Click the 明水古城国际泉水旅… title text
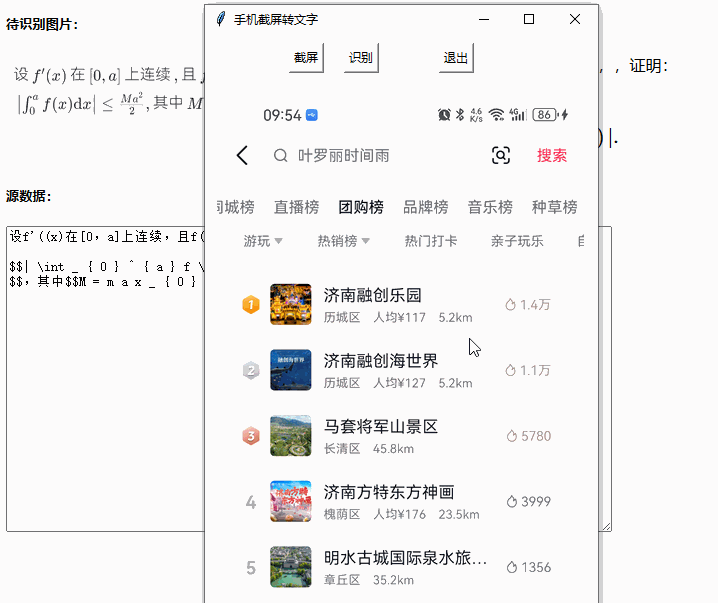Image resolution: width=718 pixels, height=603 pixels. coord(405,558)
